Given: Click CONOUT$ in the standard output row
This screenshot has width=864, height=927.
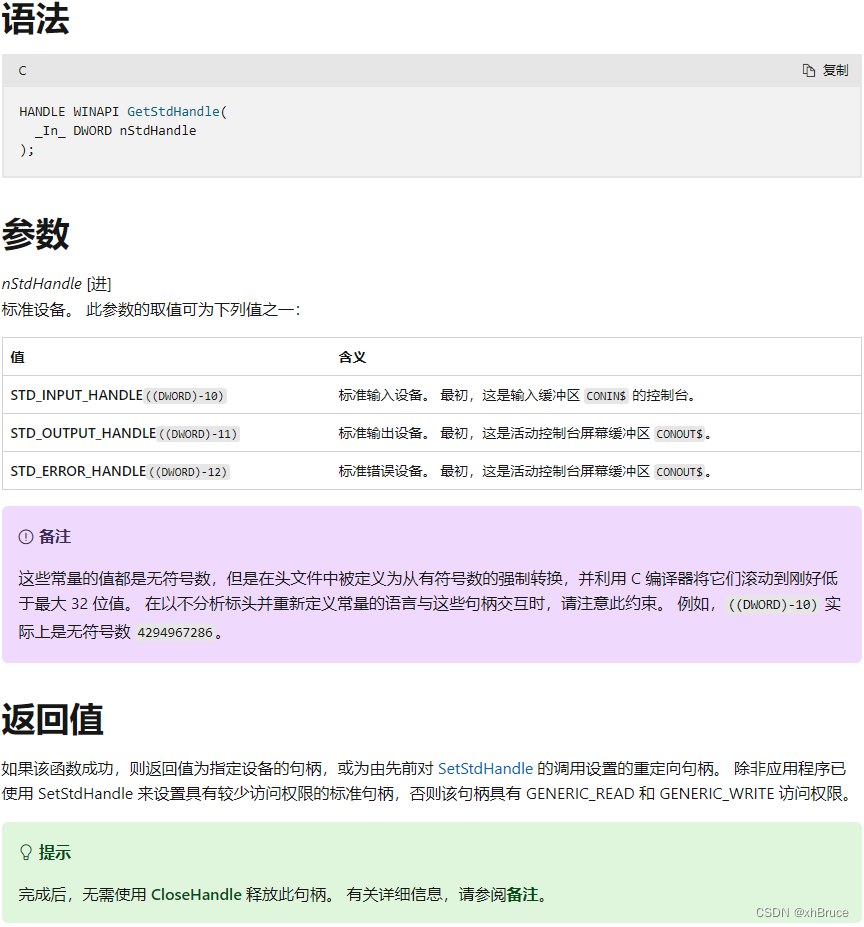Looking at the screenshot, I should click(x=679, y=434).
